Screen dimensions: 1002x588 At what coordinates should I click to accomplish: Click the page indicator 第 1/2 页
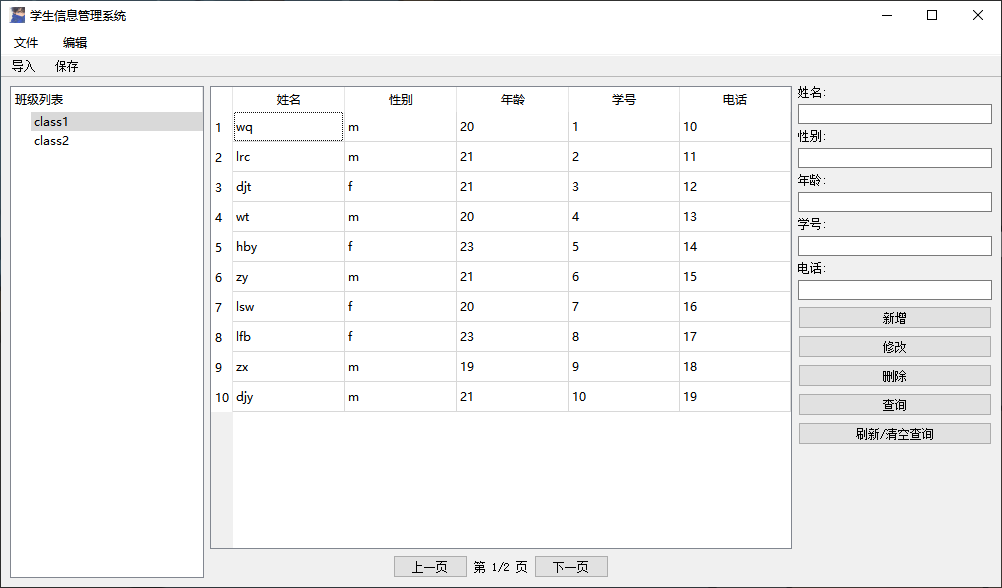pos(500,567)
